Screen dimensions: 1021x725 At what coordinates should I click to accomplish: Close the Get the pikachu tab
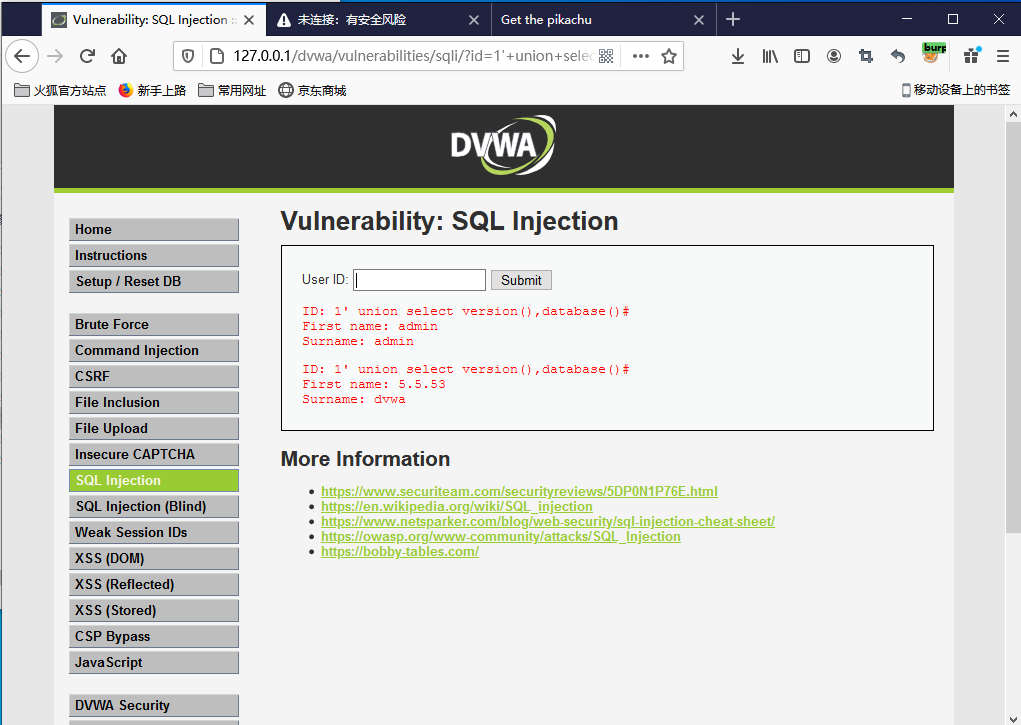pyautogui.click(x=699, y=20)
